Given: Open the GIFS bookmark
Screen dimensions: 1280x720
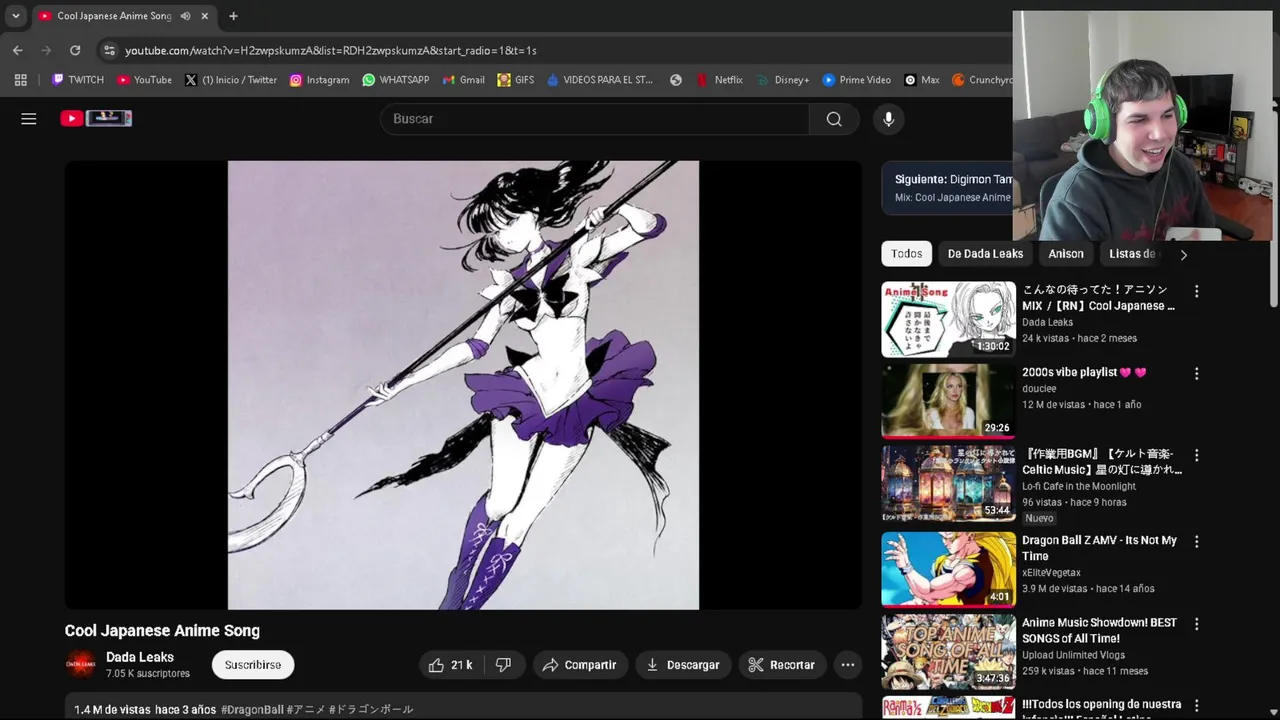Looking at the screenshot, I should 515,80.
